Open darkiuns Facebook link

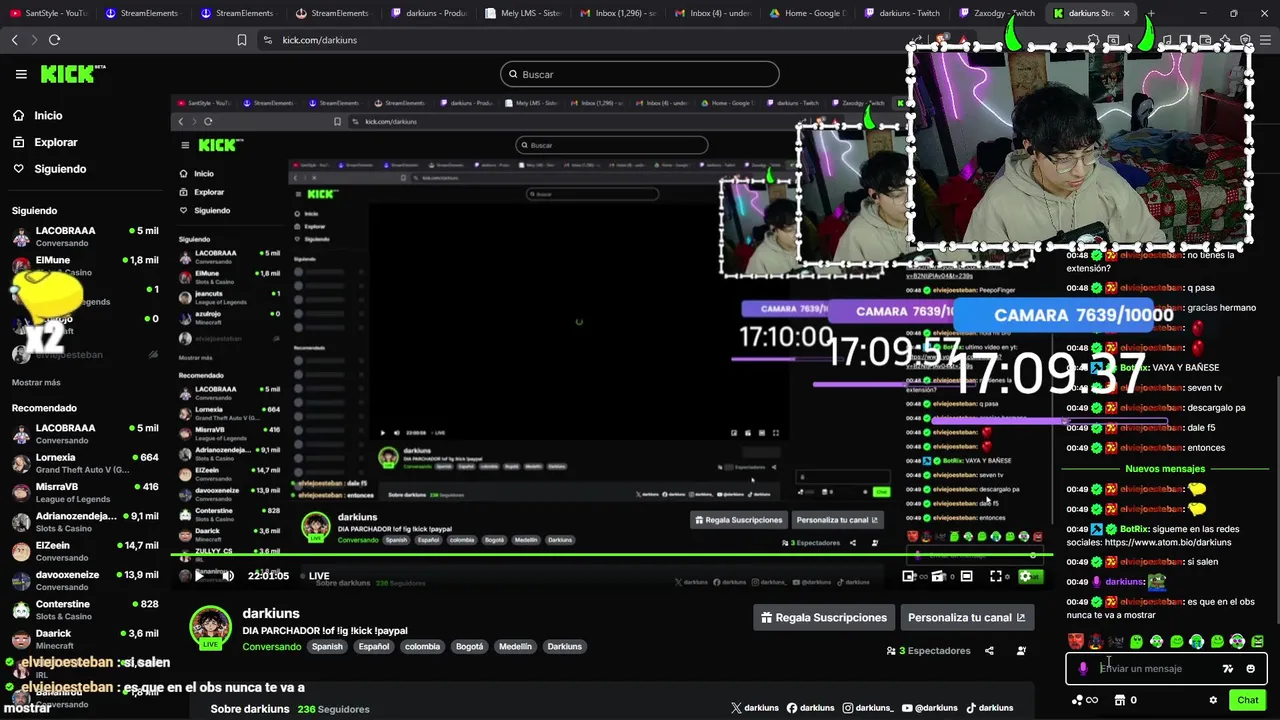click(x=811, y=708)
